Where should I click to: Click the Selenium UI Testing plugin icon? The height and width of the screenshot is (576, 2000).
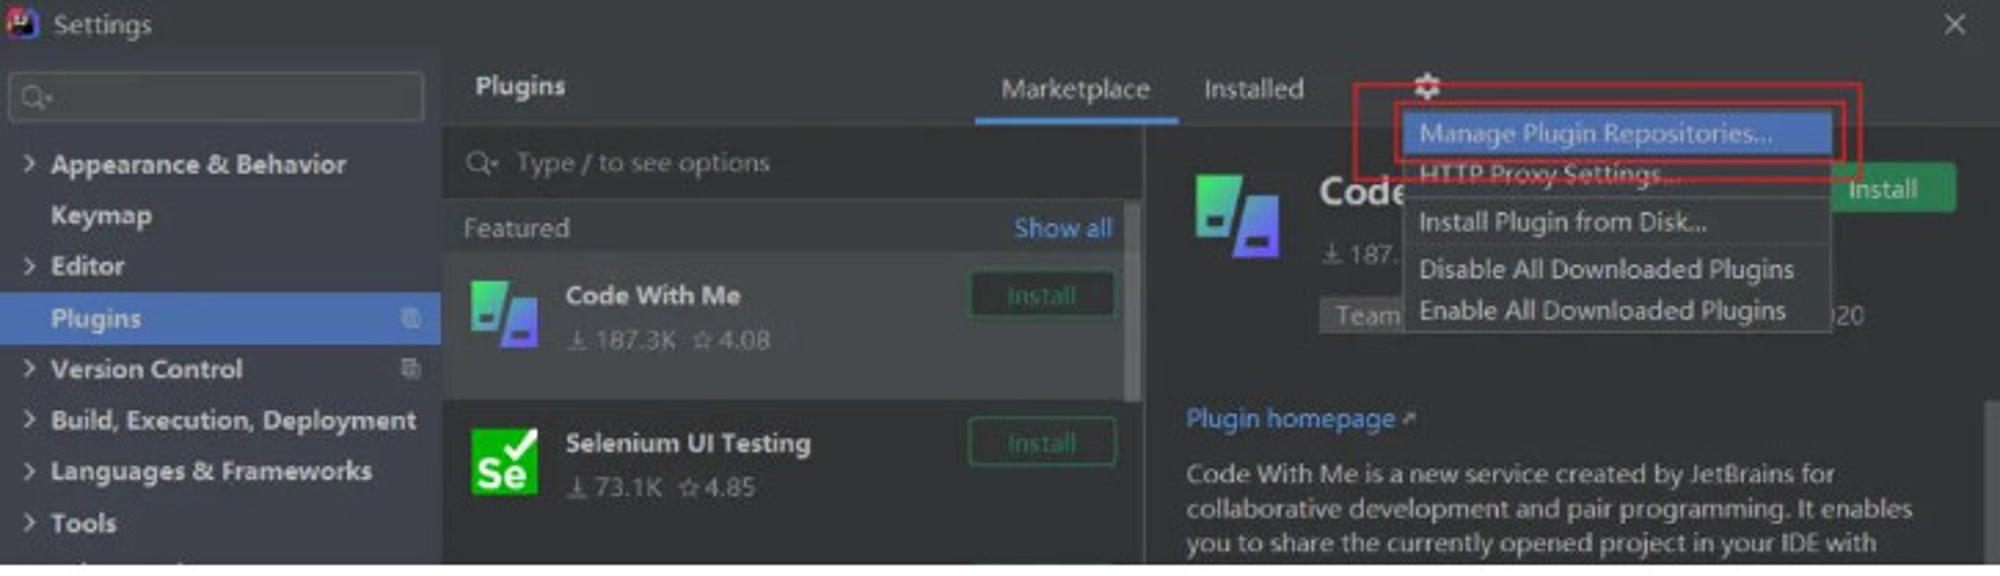click(504, 462)
